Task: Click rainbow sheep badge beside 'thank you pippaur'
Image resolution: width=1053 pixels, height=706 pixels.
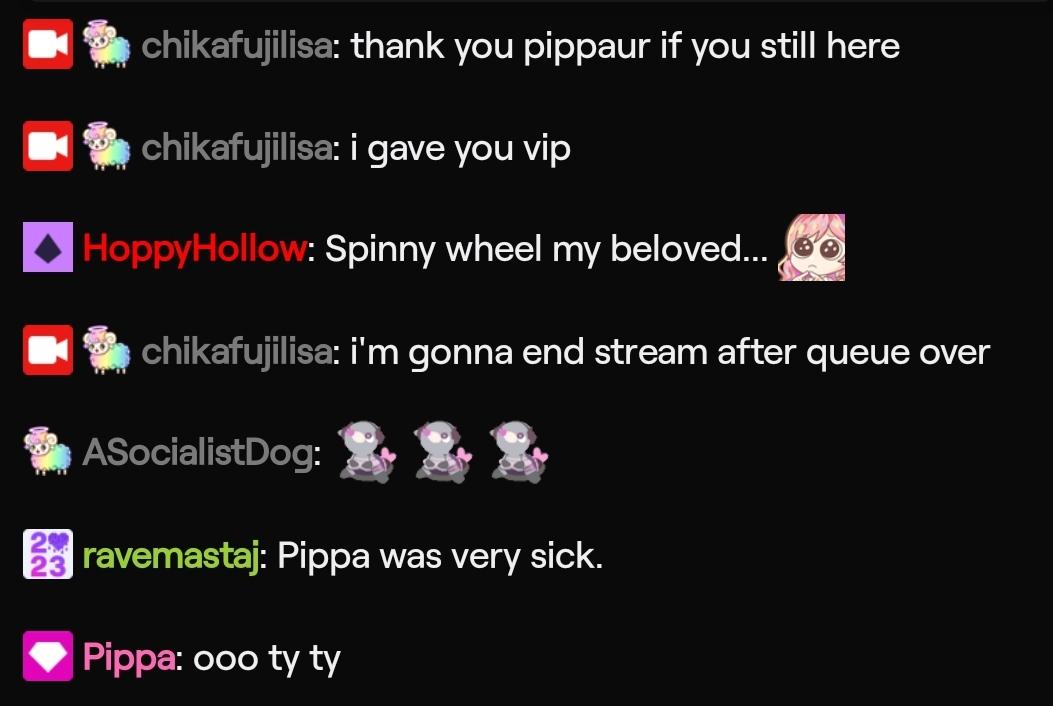Action: (106, 44)
